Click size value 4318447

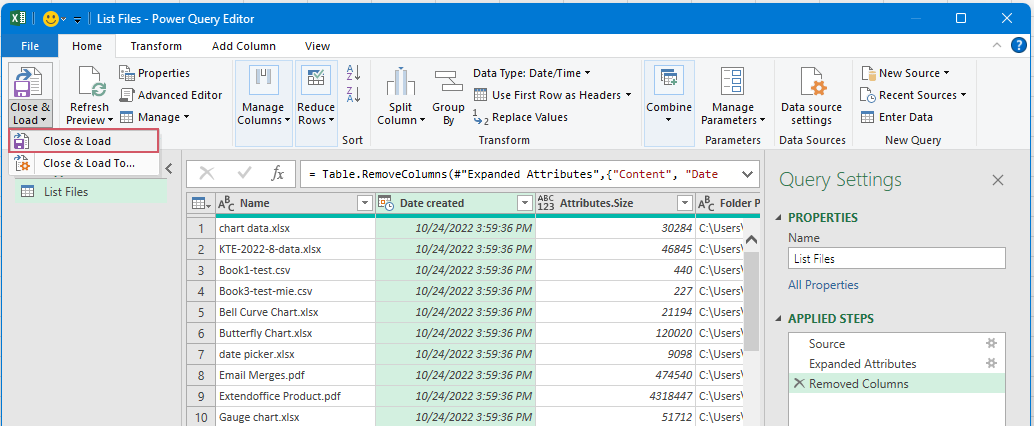(x=615, y=396)
